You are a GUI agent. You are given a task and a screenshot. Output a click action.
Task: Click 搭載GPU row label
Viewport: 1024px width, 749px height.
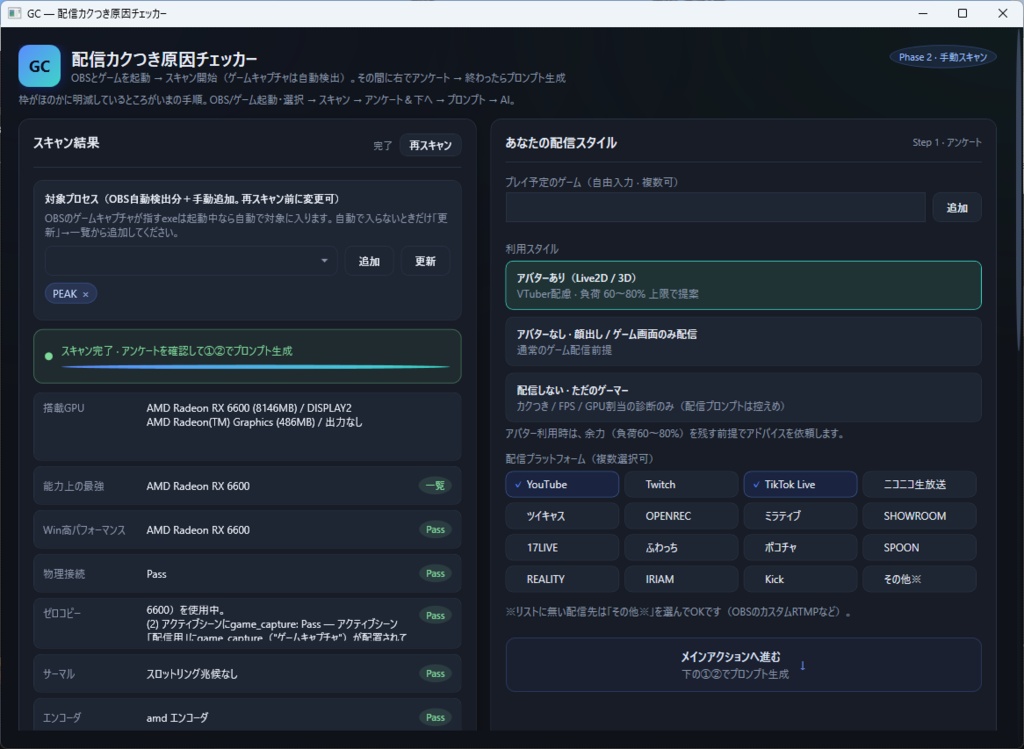(x=63, y=408)
